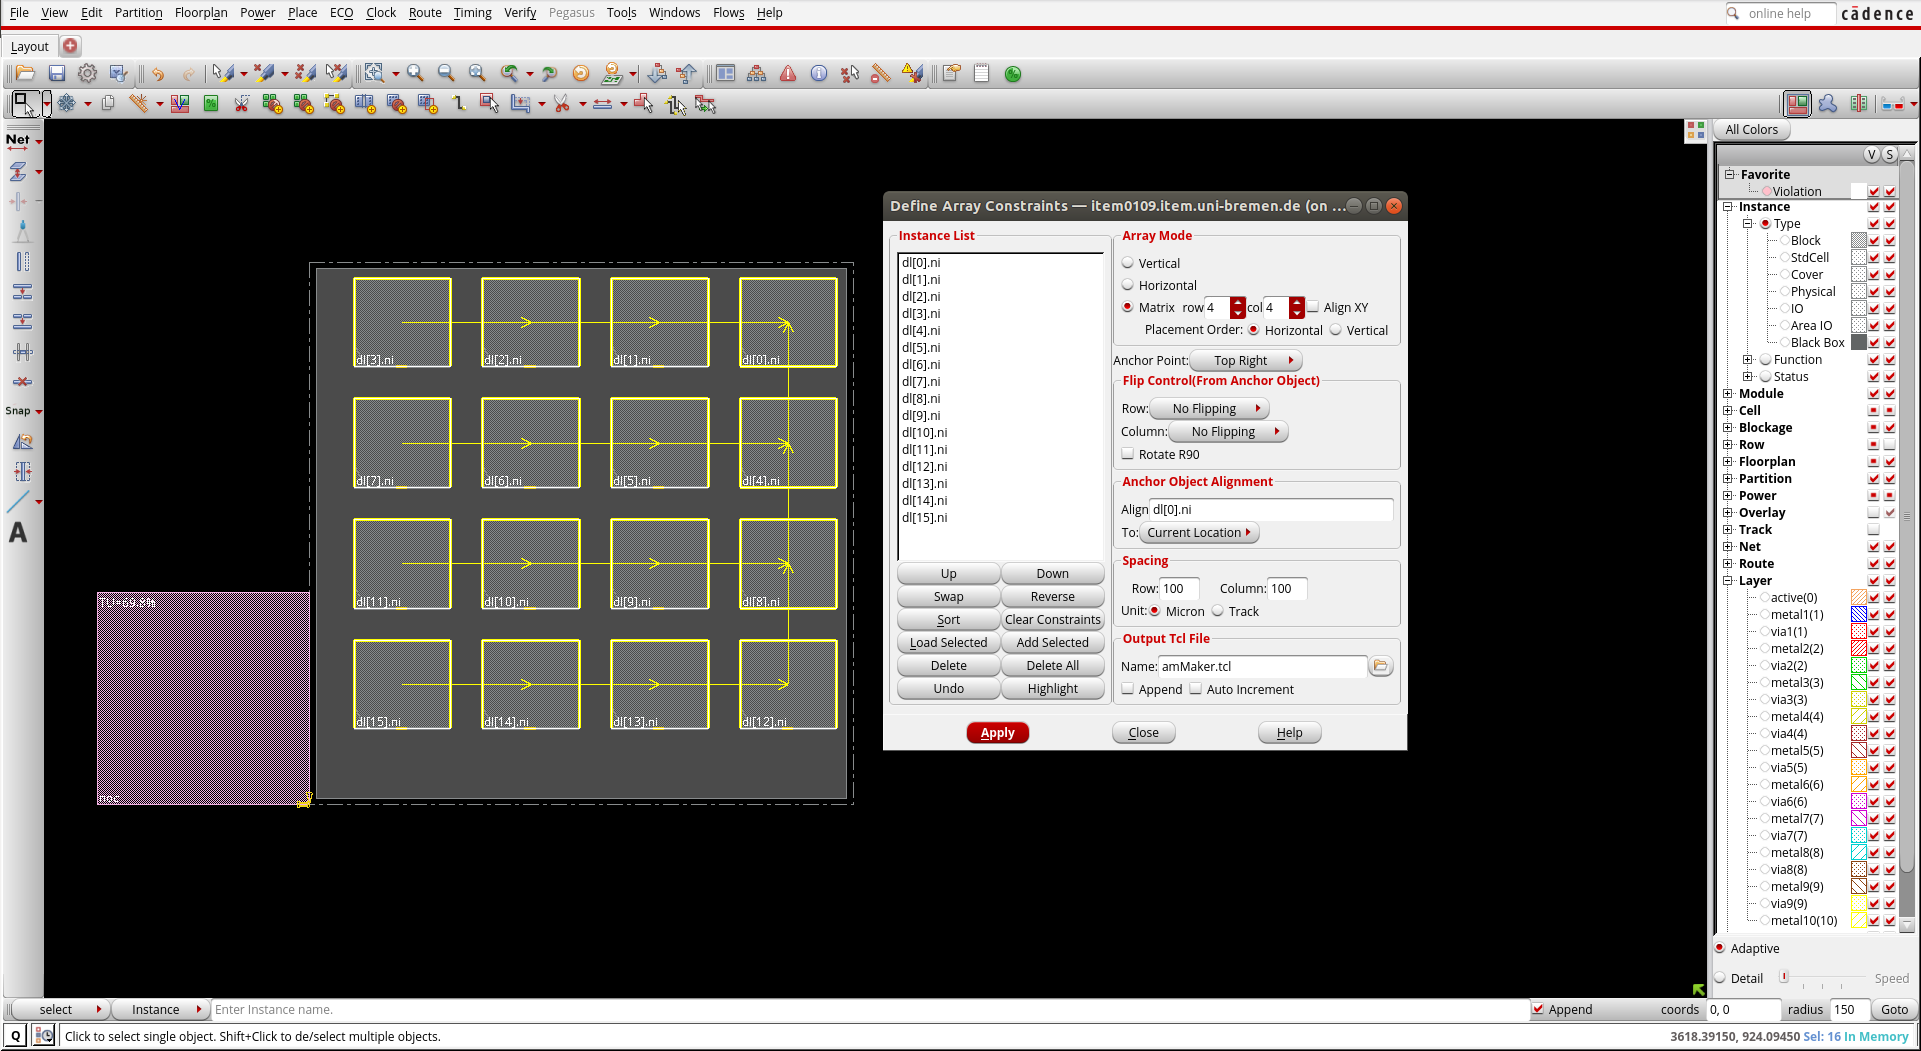Click the Save design floppy icon
The height and width of the screenshot is (1051, 1921).
pyautogui.click(x=57, y=74)
